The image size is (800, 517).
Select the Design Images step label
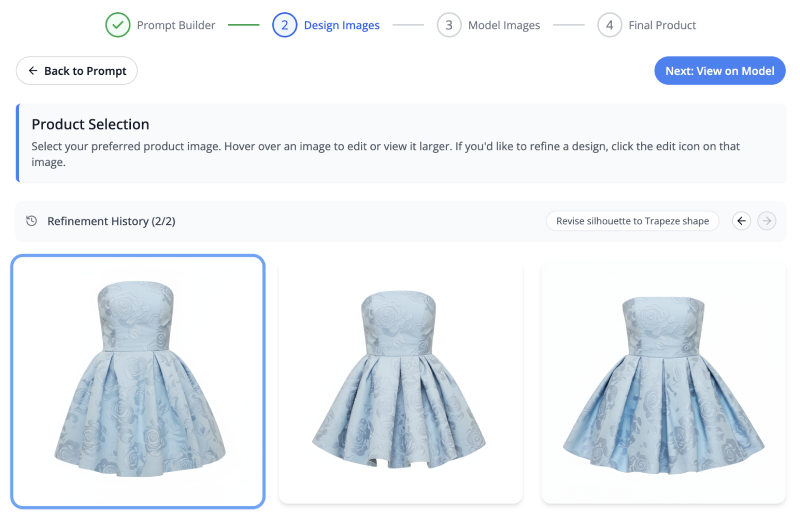coord(342,25)
